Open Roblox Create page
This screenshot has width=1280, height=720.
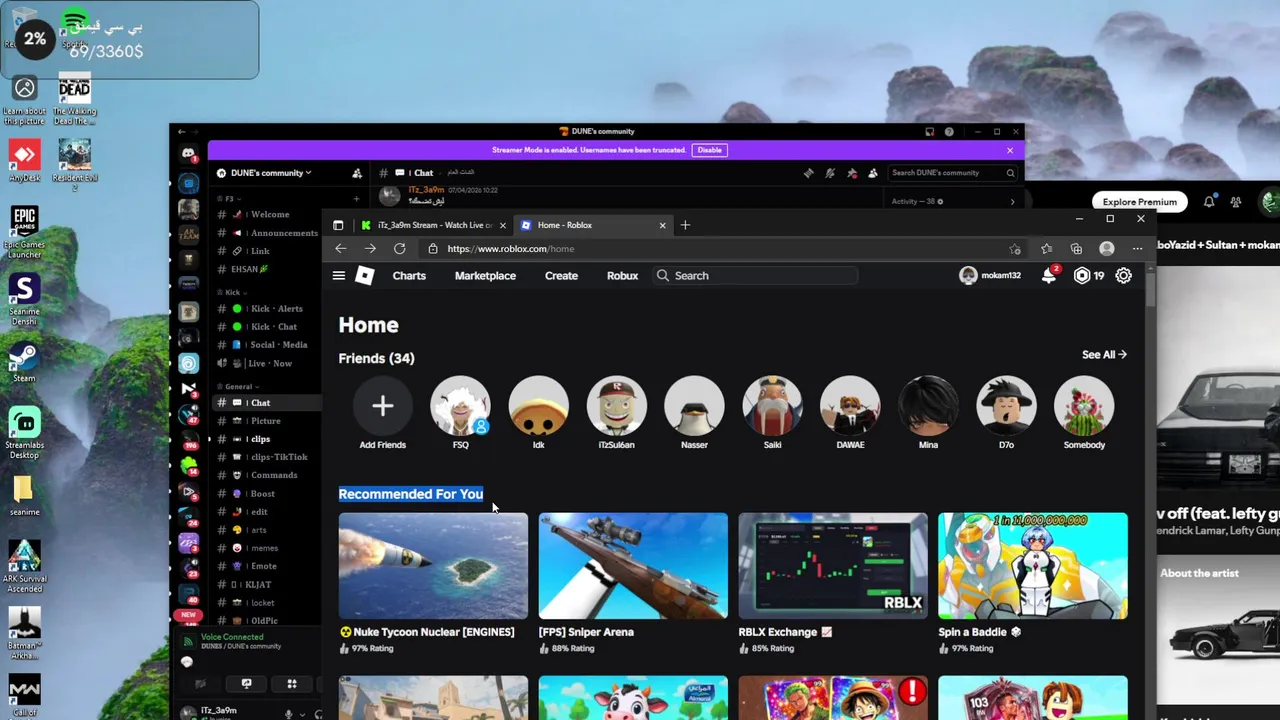561,276
